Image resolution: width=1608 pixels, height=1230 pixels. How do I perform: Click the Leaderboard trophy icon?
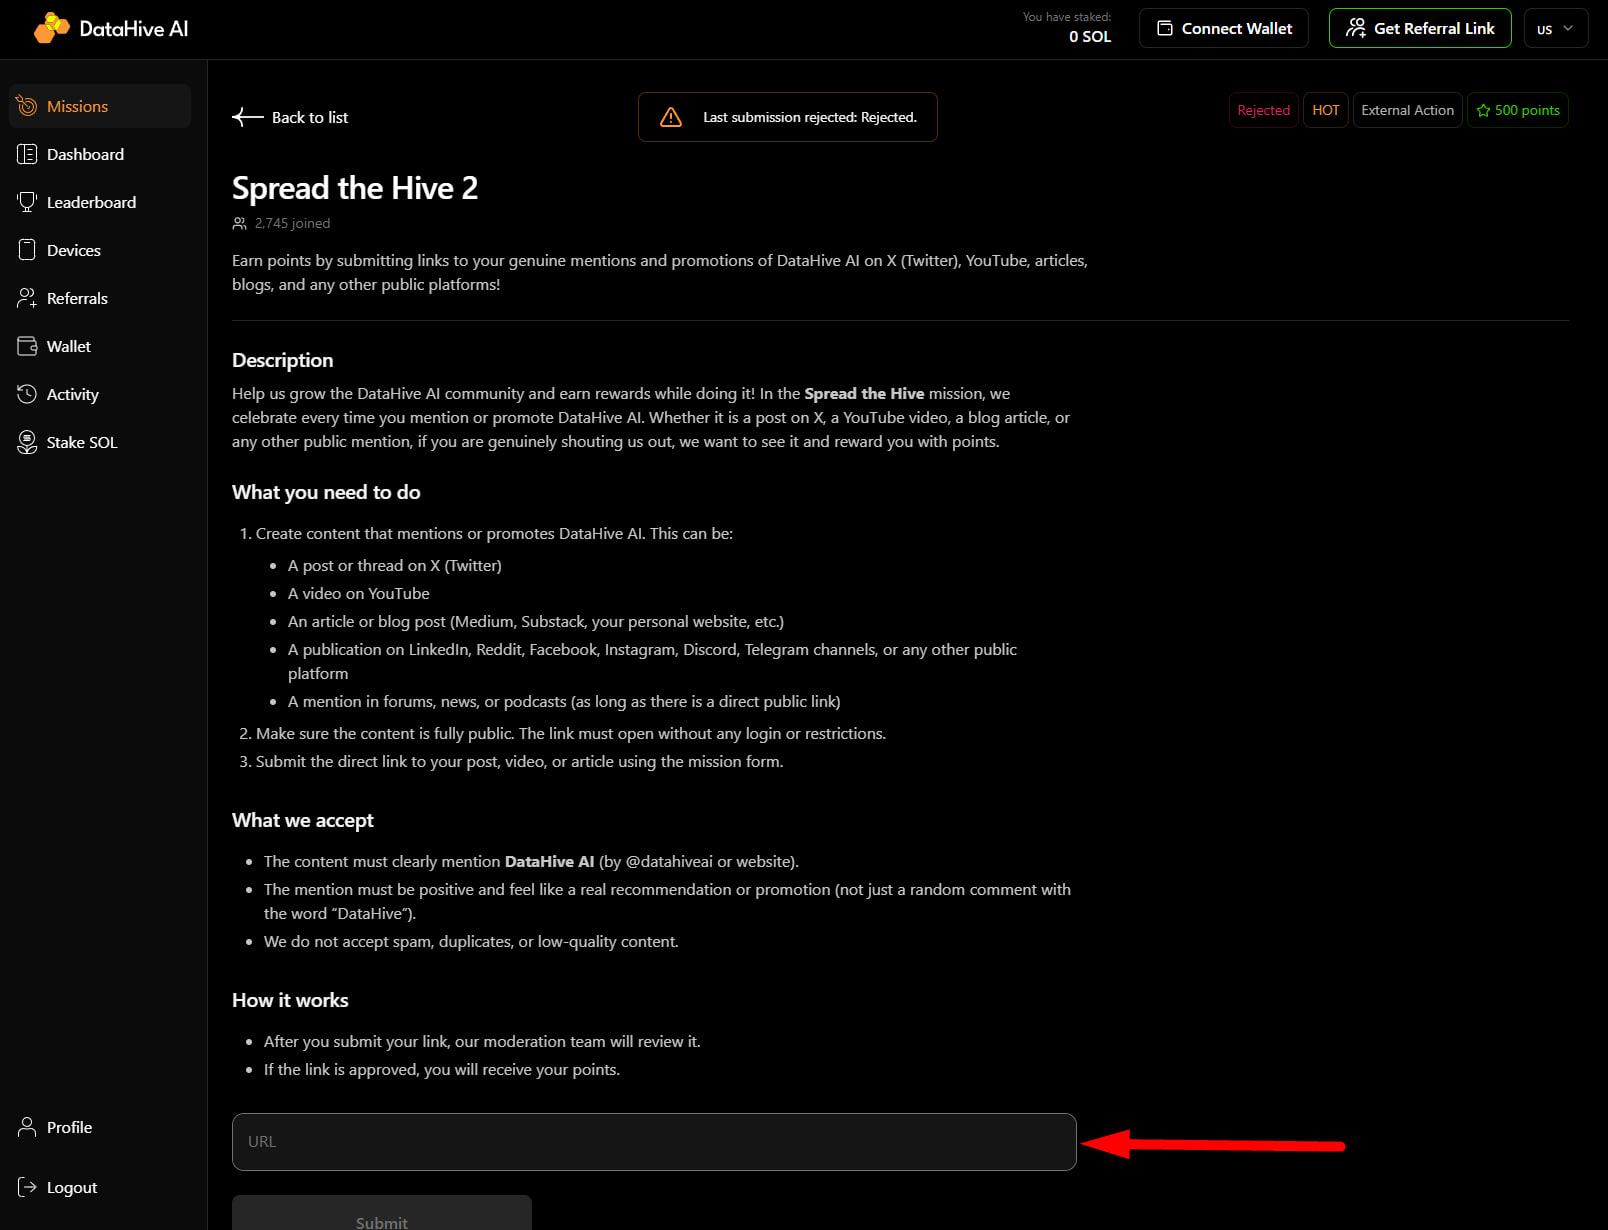27,202
